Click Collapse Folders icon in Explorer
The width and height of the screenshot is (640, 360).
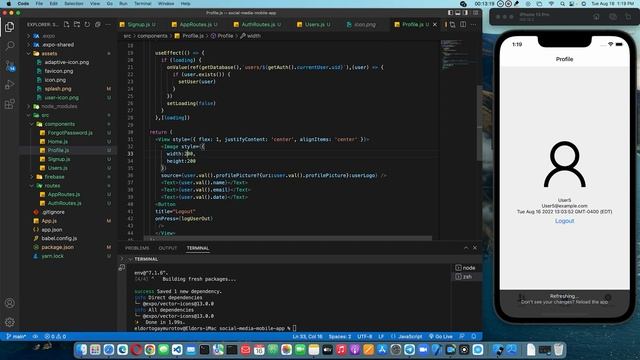tap(98, 24)
